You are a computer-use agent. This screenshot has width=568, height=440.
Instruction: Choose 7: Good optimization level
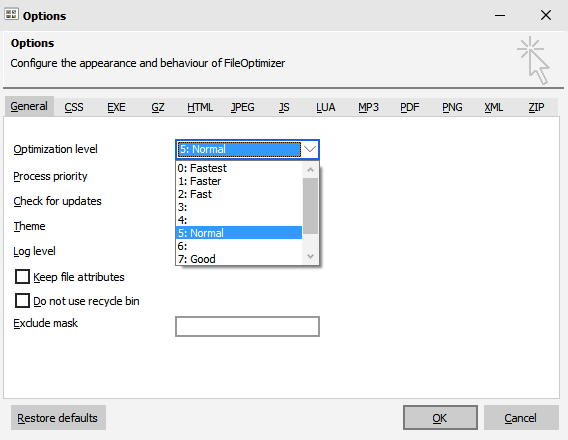click(239, 259)
